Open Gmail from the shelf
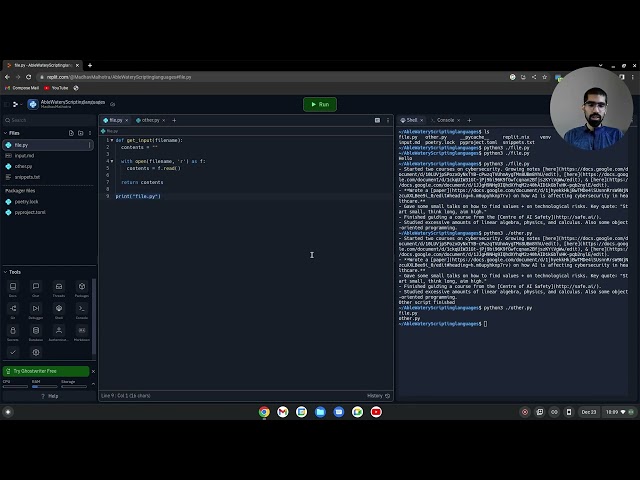 tap(283, 412)
